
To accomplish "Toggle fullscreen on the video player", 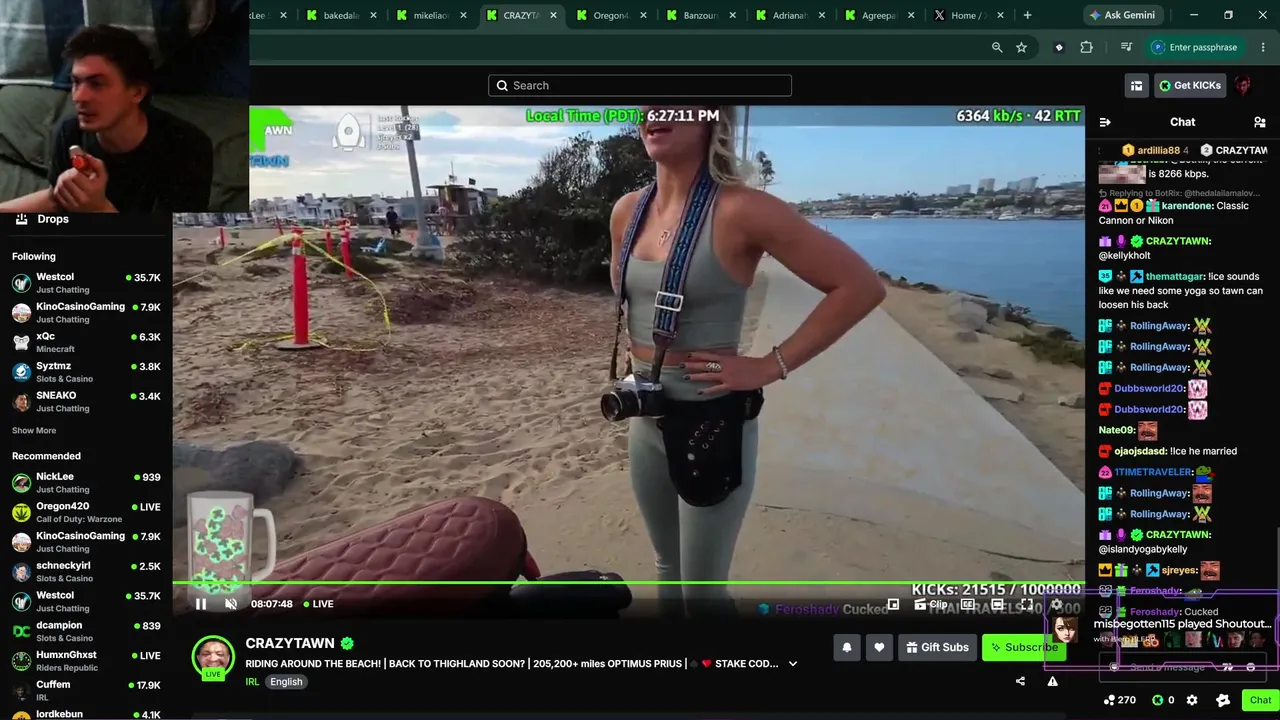I will pyautogui.click(x=1027, y=604).
